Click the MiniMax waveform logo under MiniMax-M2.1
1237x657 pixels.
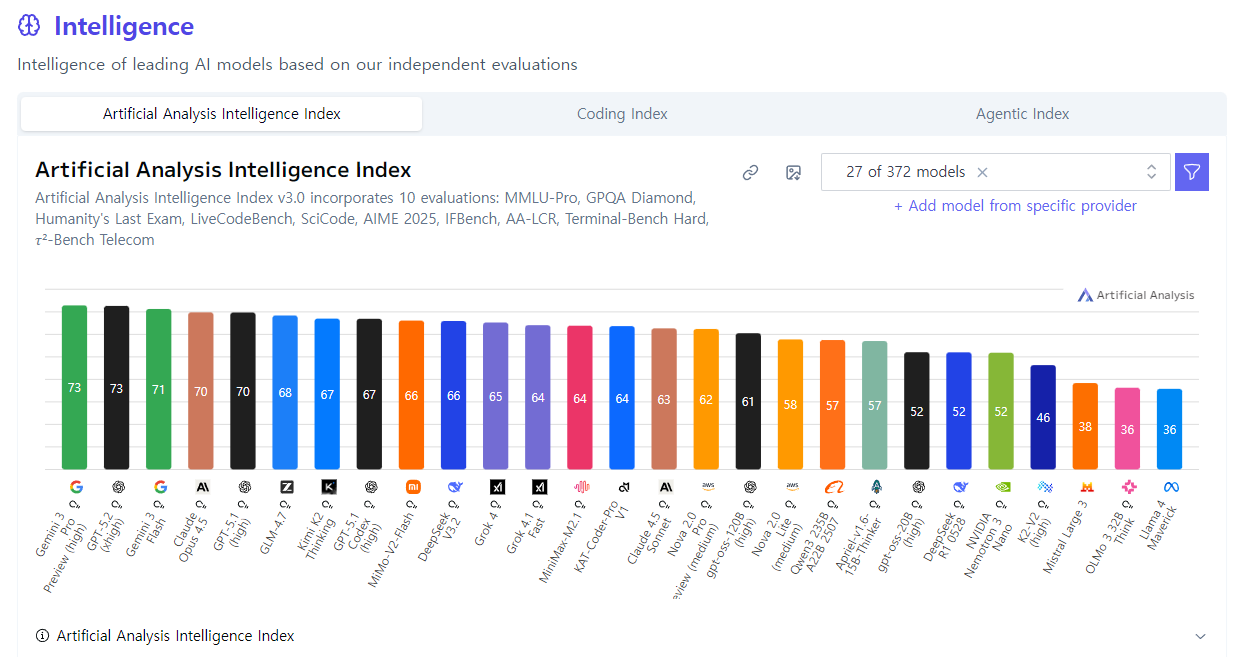(580, 487)
